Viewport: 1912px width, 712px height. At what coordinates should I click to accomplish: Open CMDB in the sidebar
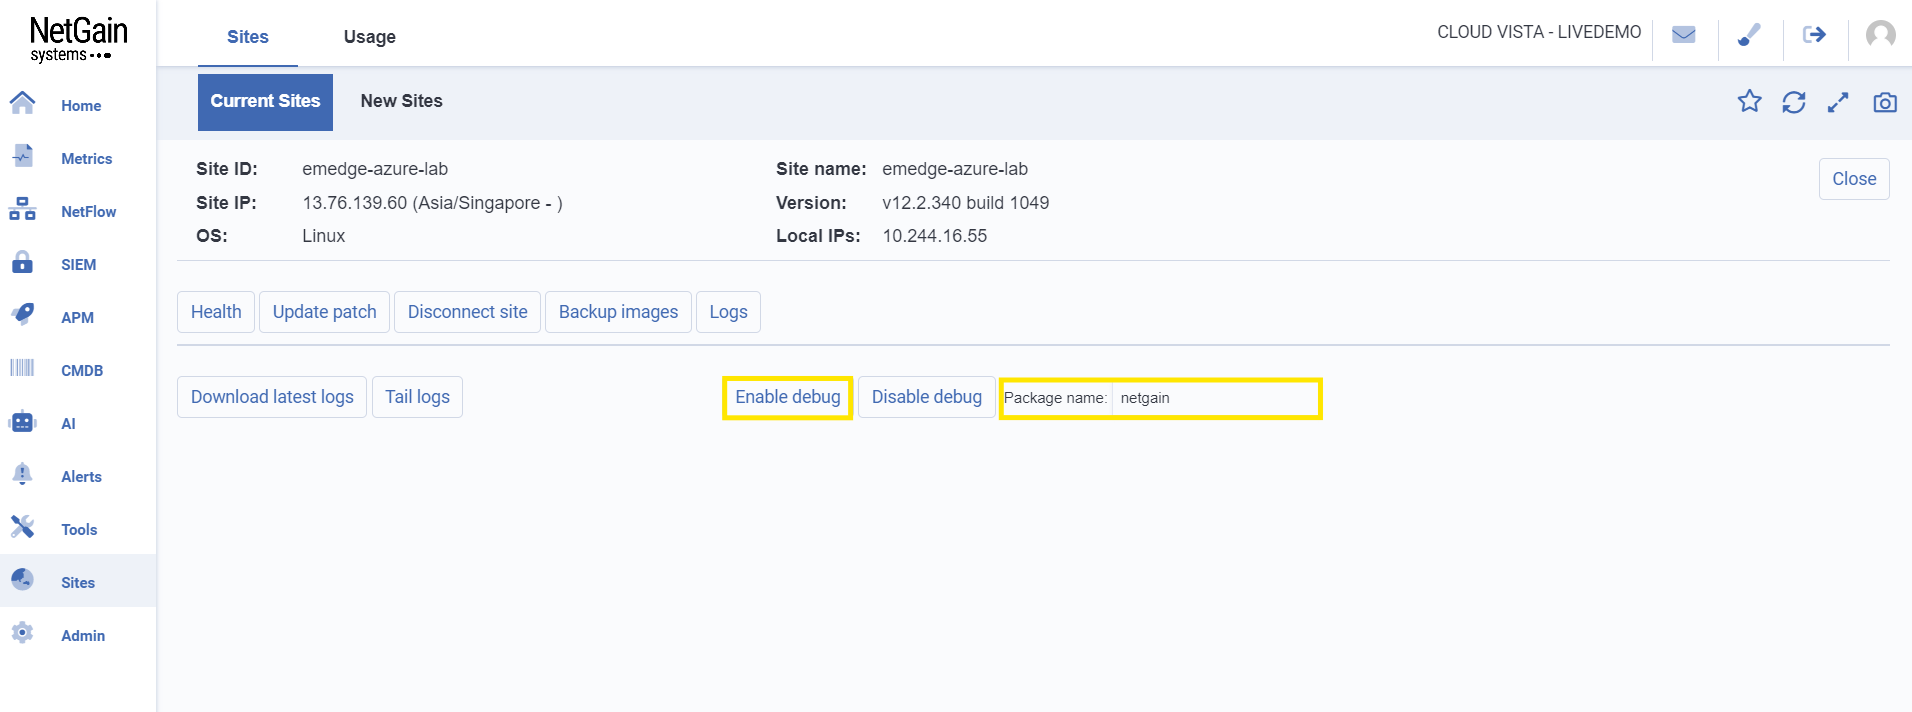coord(82,371)
